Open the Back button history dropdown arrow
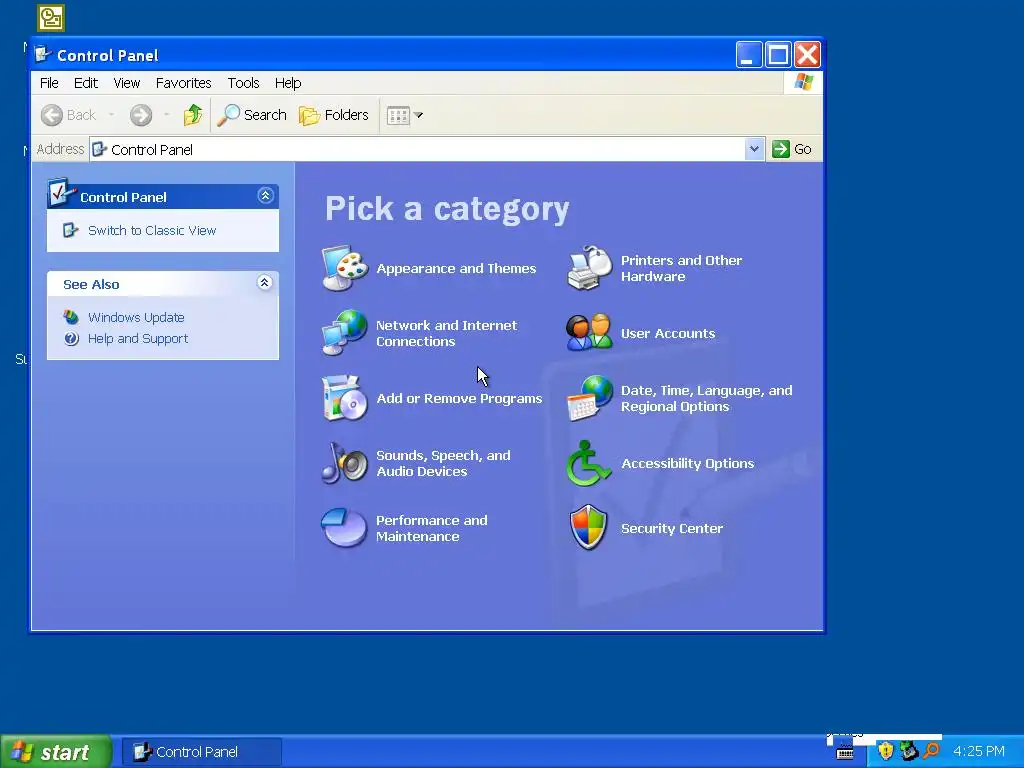The height and width of the screenshot is (768, 1024). (x=111, y=115)
